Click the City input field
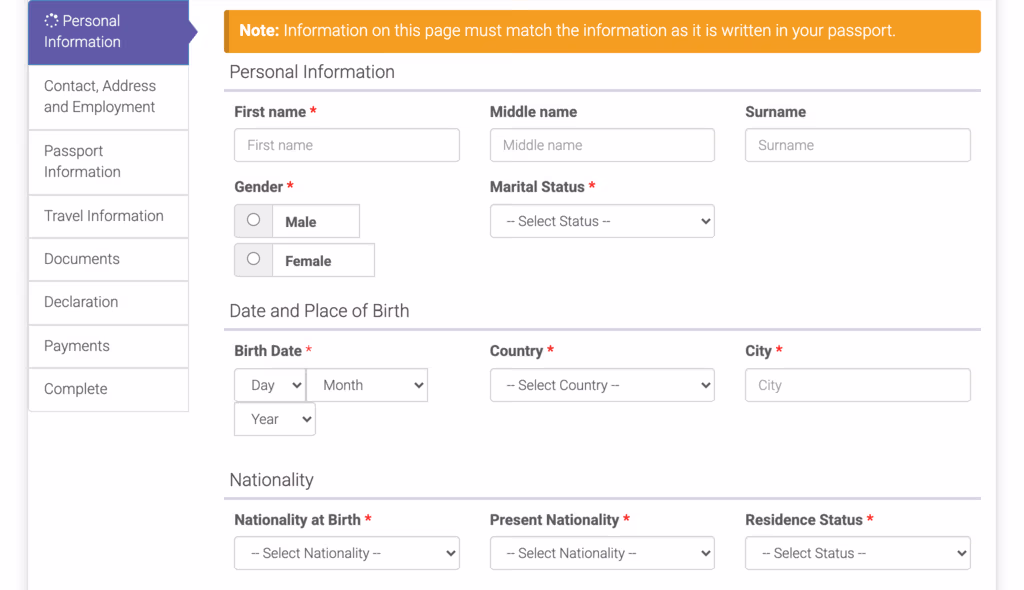1024x590 pixels. (x=857, y=385)
